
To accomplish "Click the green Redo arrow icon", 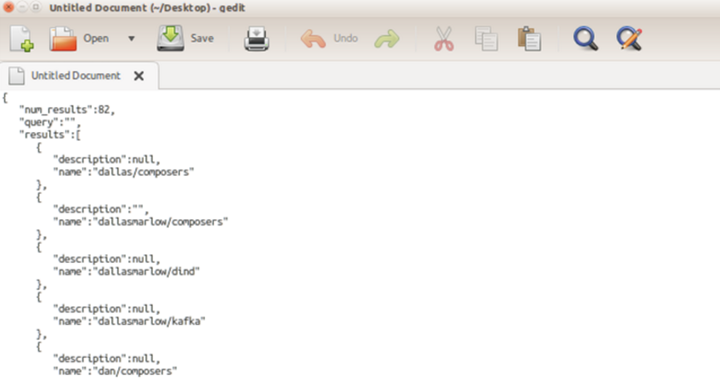I will (387, 39).
